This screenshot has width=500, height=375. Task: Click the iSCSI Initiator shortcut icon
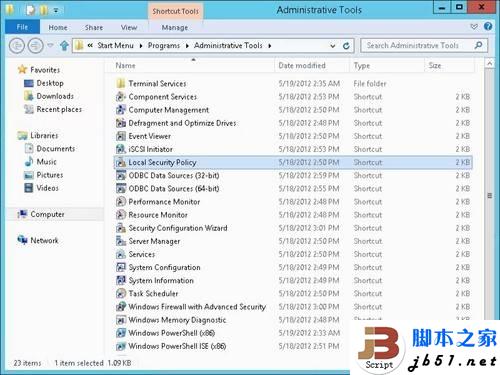(121, 149)
